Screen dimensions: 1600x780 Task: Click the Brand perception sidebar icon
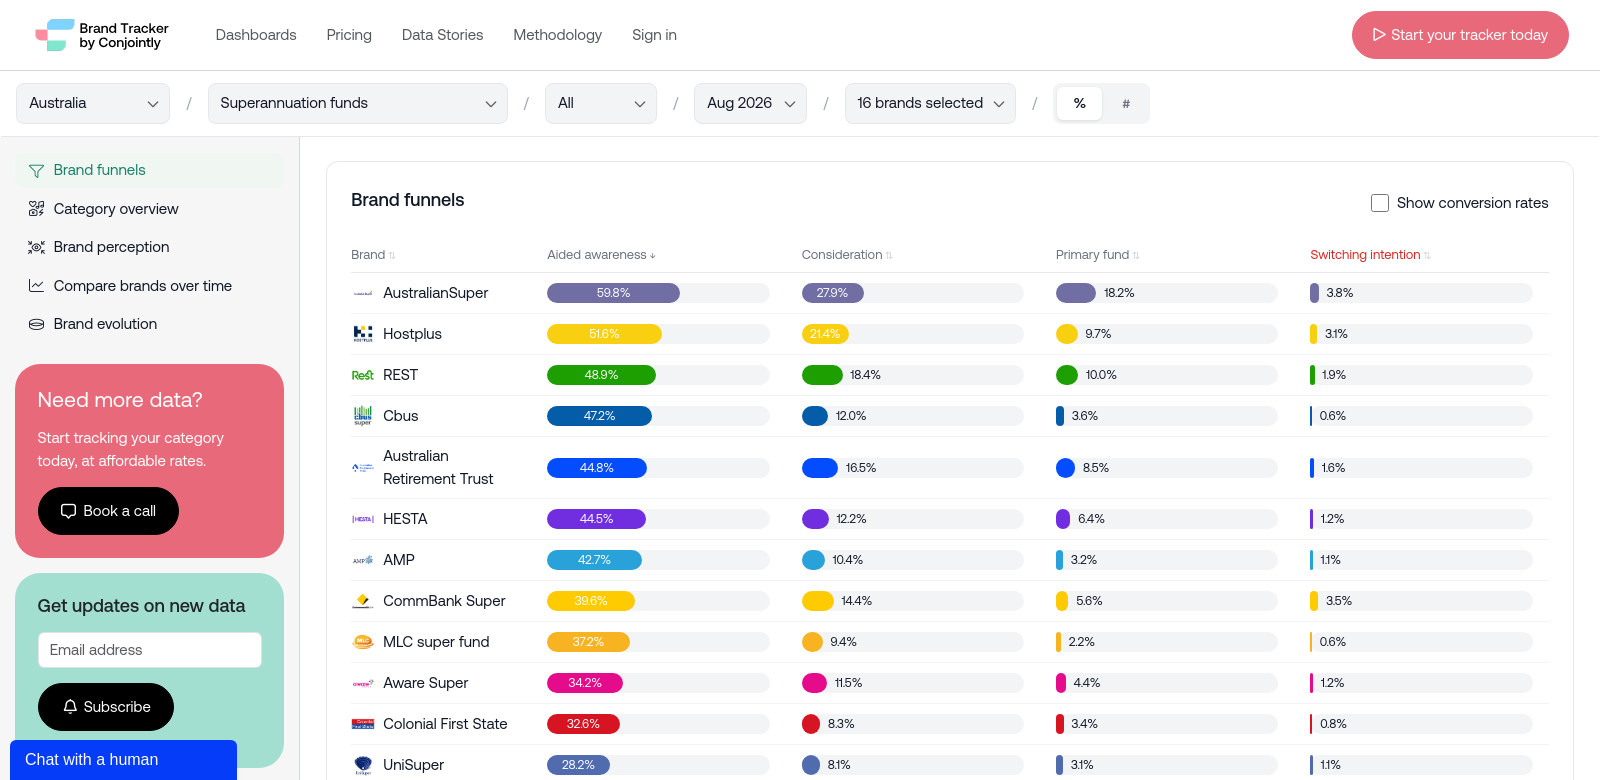(37, 247)
